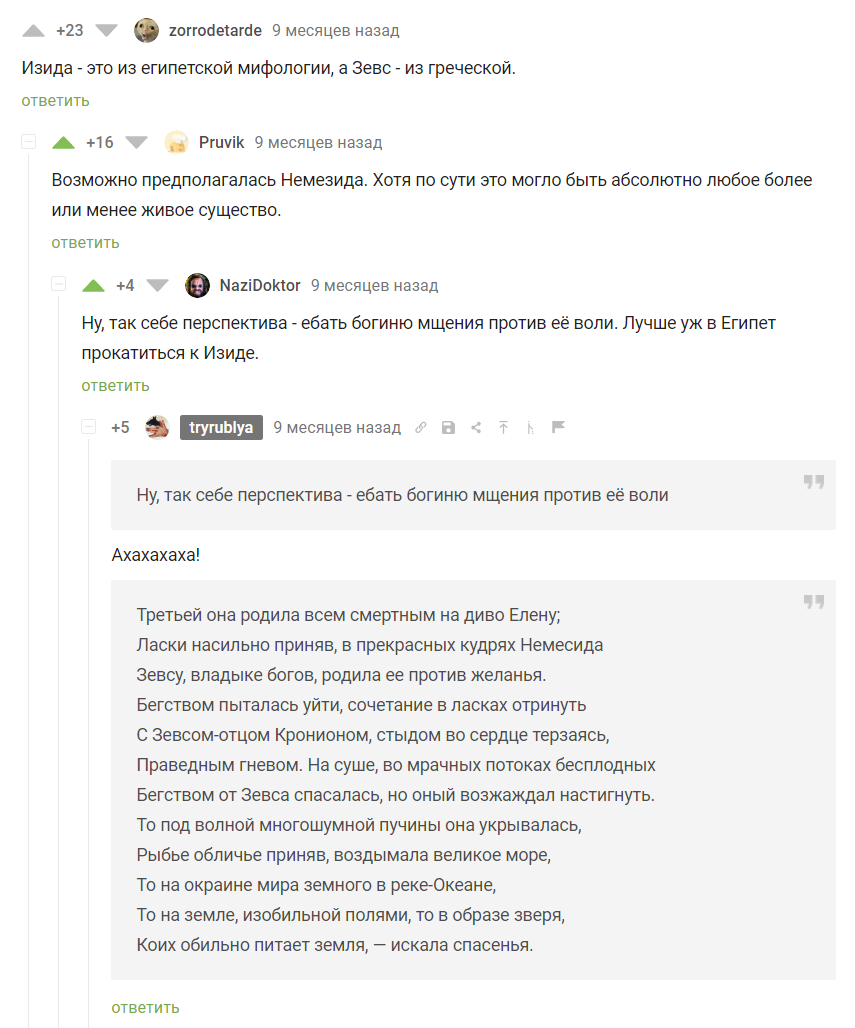
Task: Click Pruvik's avatar picture
Action: pos(177,143)
